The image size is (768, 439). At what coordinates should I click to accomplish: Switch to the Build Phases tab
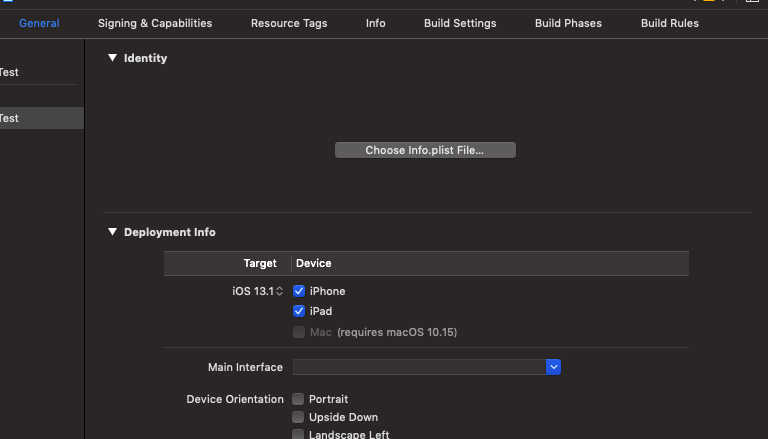[x=568, y=23]
